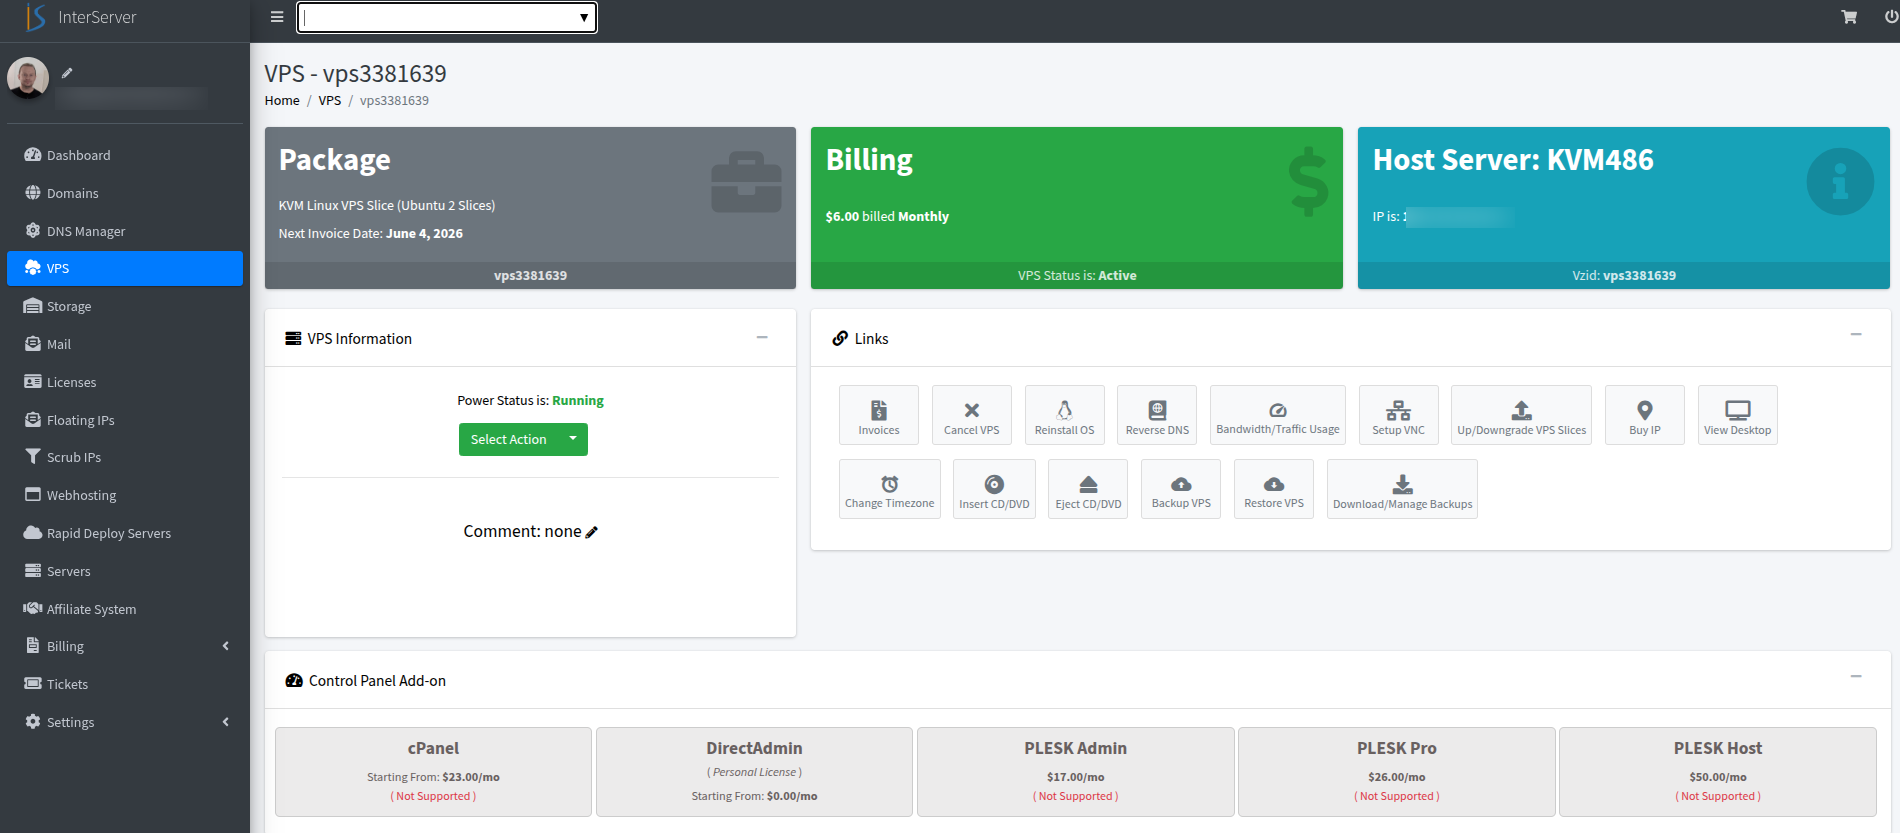Click Home breadcrumb link
This screenshot has height=833, width=1900.
[x=282, y=100]
